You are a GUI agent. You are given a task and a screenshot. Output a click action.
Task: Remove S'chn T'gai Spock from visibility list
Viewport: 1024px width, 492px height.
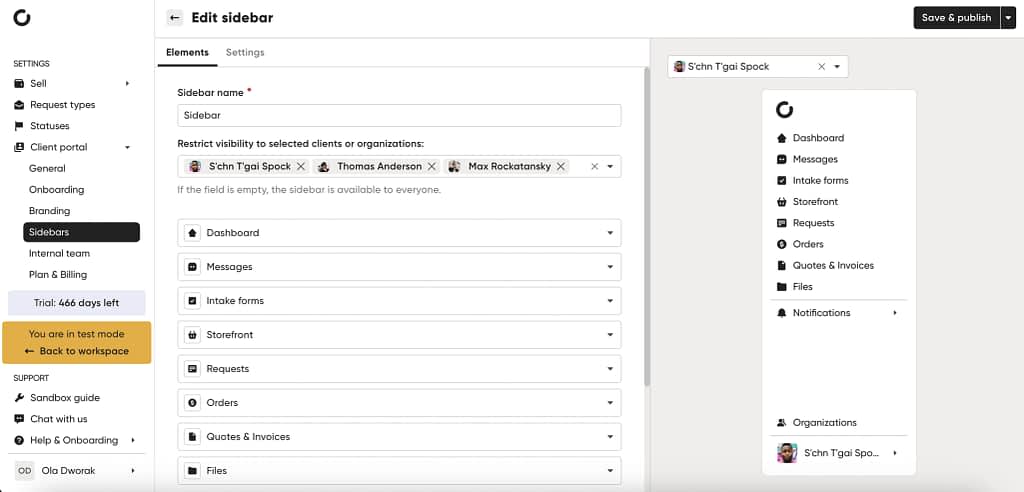point(301,167)
